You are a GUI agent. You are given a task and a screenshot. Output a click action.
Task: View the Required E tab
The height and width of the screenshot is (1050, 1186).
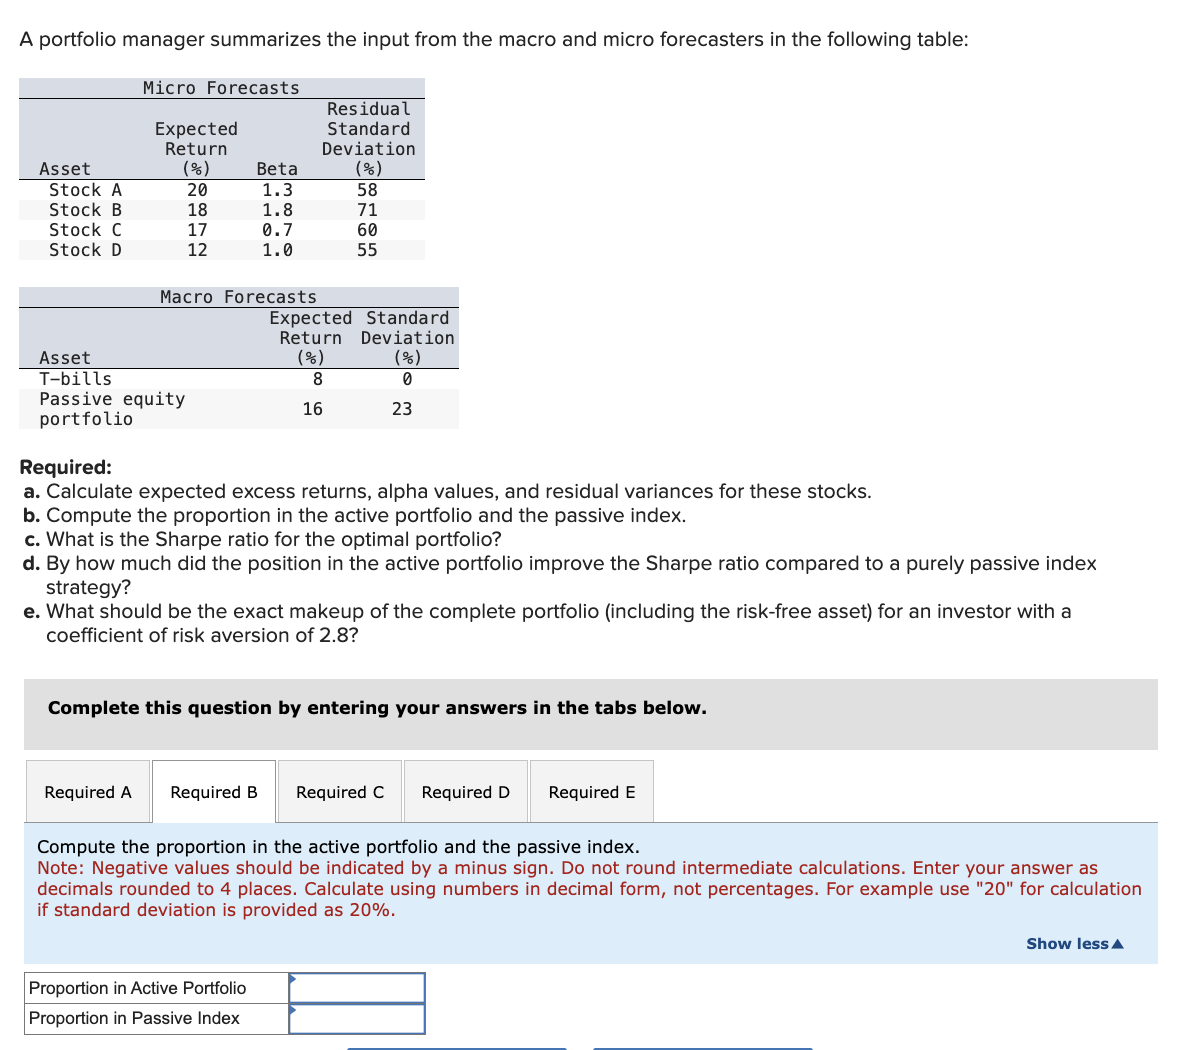[x=591, y=791]
